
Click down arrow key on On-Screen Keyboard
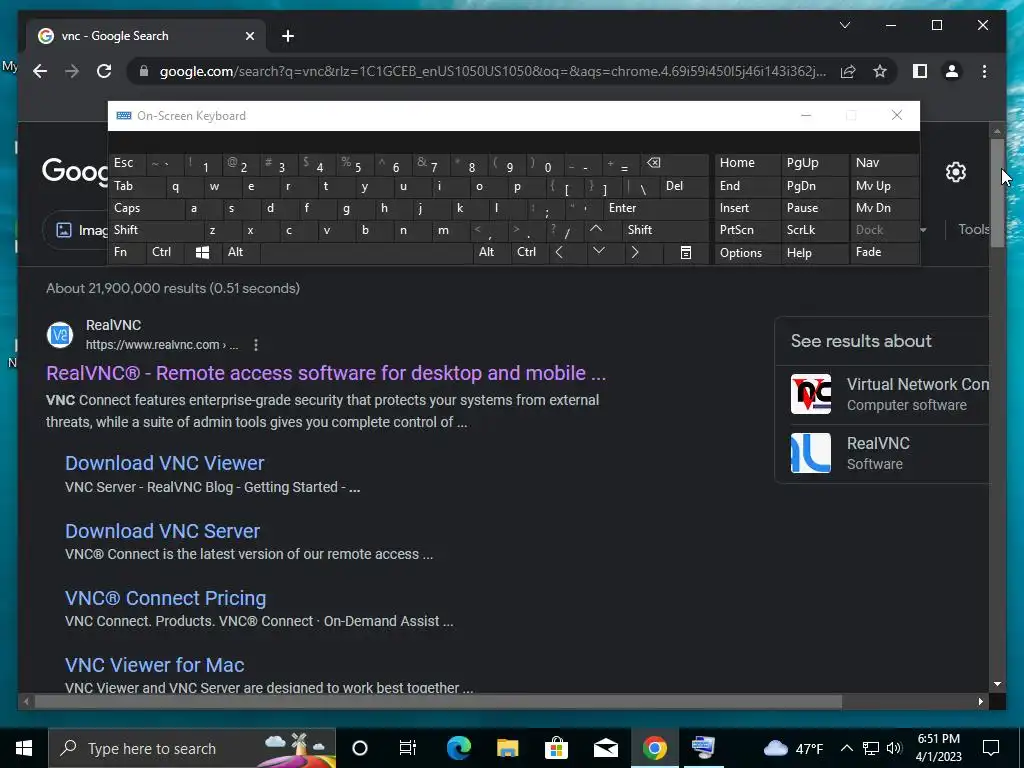[x=598, y=252]
